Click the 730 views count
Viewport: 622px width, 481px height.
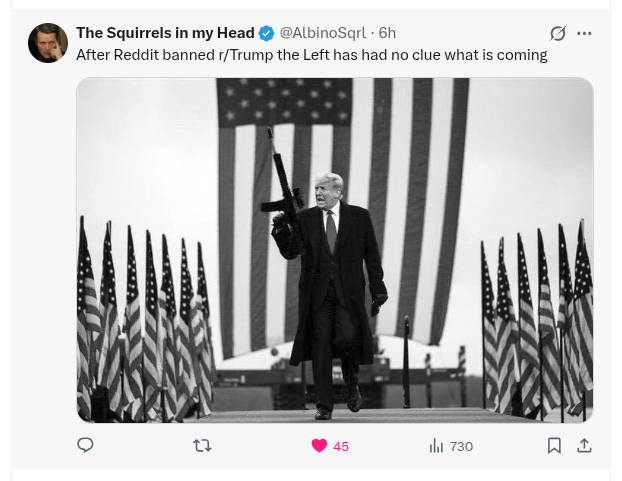[461, 447]
